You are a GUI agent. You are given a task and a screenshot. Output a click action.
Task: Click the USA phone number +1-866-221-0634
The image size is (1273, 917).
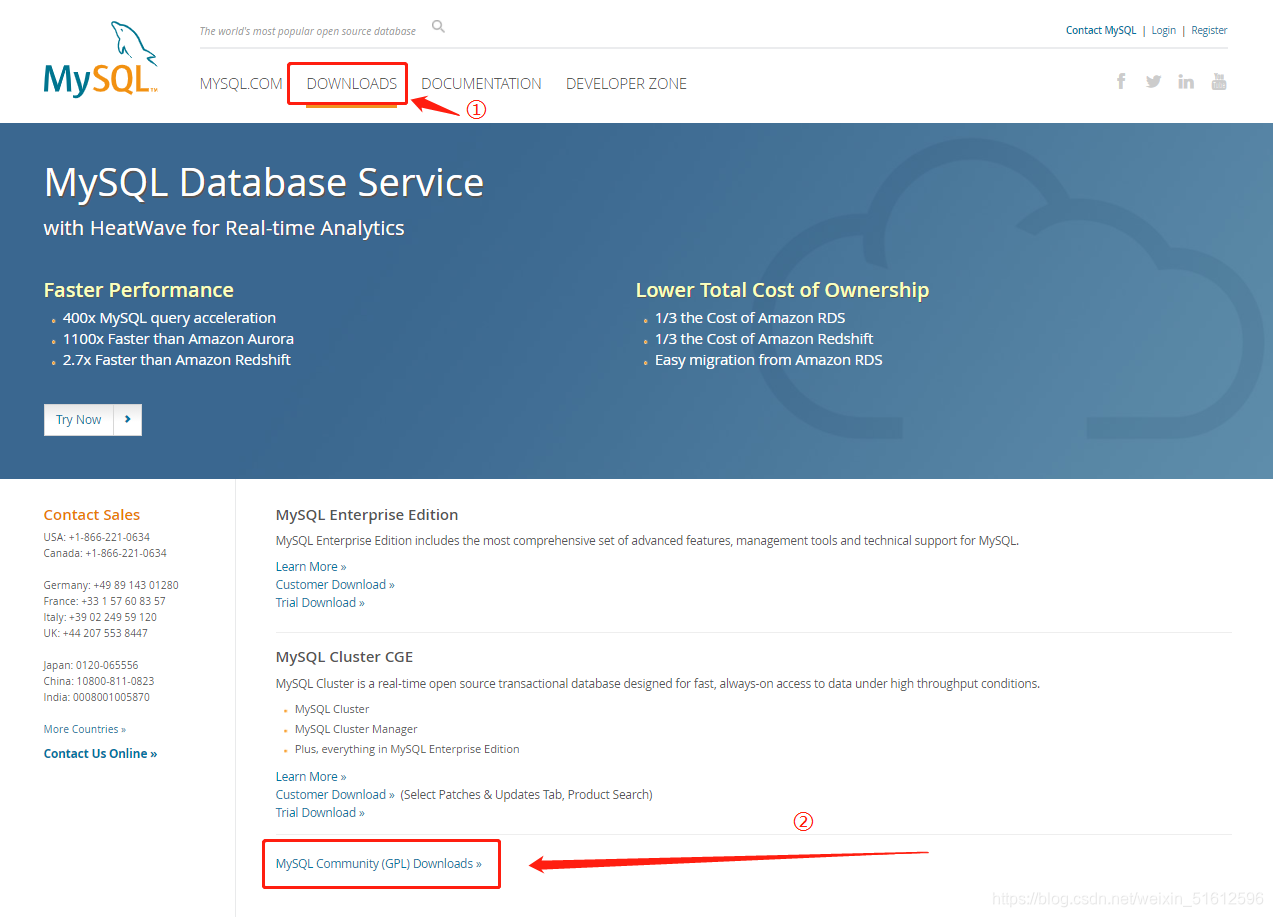[x=109, y=537]
